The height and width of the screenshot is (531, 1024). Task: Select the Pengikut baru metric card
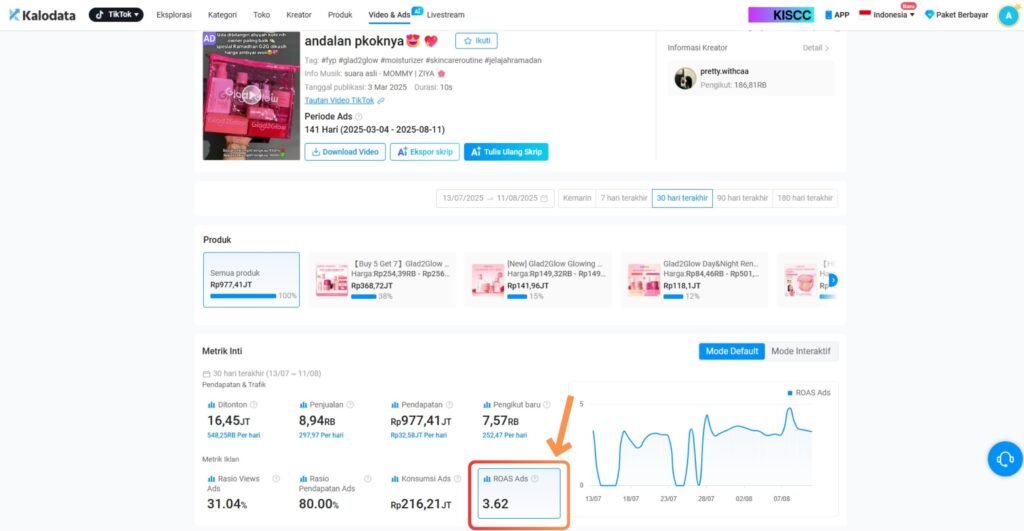coord(517,420)
